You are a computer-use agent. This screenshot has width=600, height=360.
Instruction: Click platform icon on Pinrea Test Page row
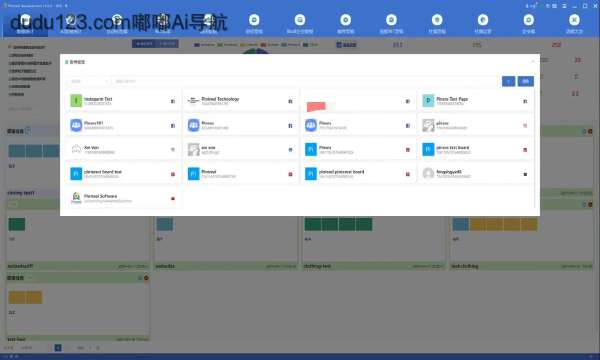(x=525, y=101)
